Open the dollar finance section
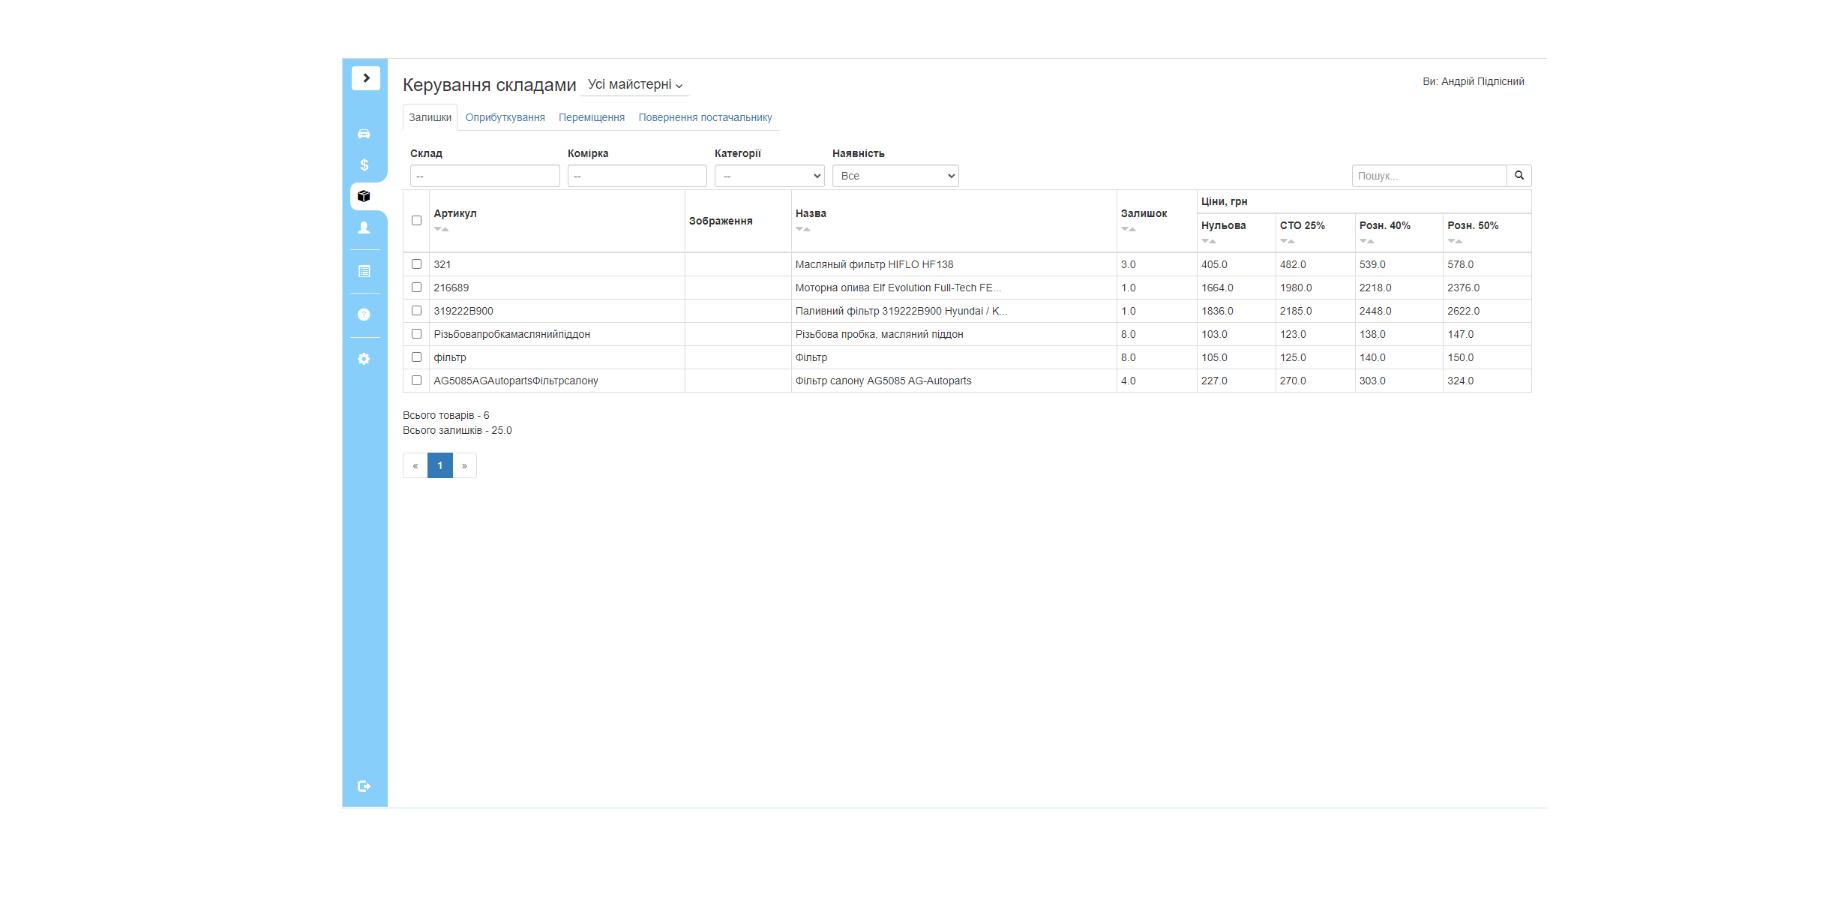 tap(364, 165)
